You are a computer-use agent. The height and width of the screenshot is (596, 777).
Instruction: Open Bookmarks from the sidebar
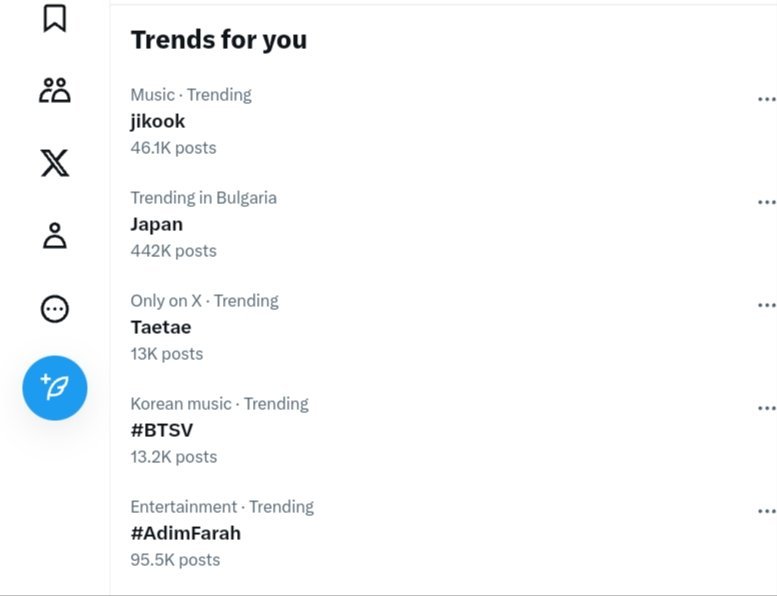coord(55,17)
